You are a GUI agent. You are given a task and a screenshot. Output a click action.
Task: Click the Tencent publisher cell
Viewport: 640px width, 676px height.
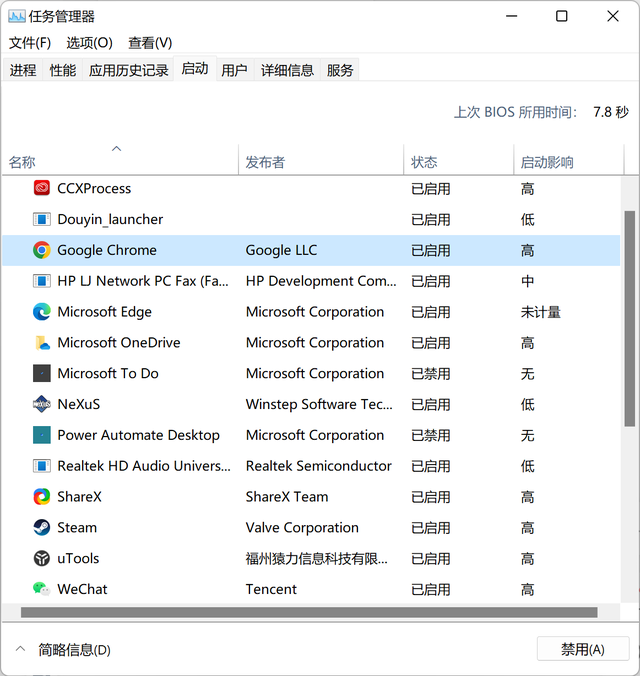[x=271, y=589]
